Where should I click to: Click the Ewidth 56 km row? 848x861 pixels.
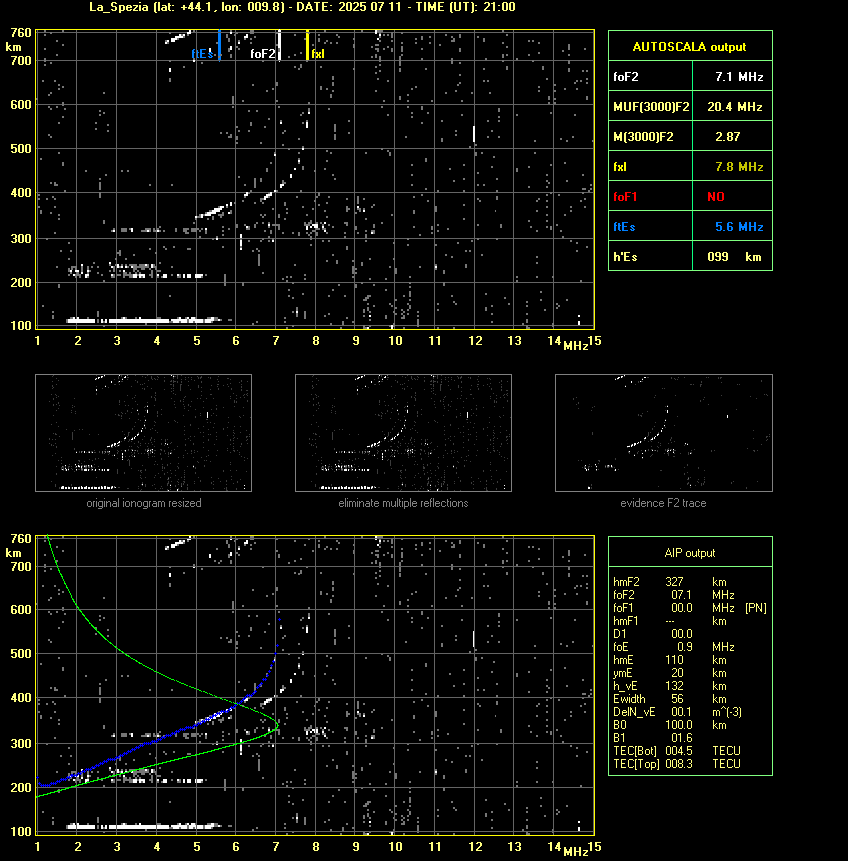(x=670, y=699)
